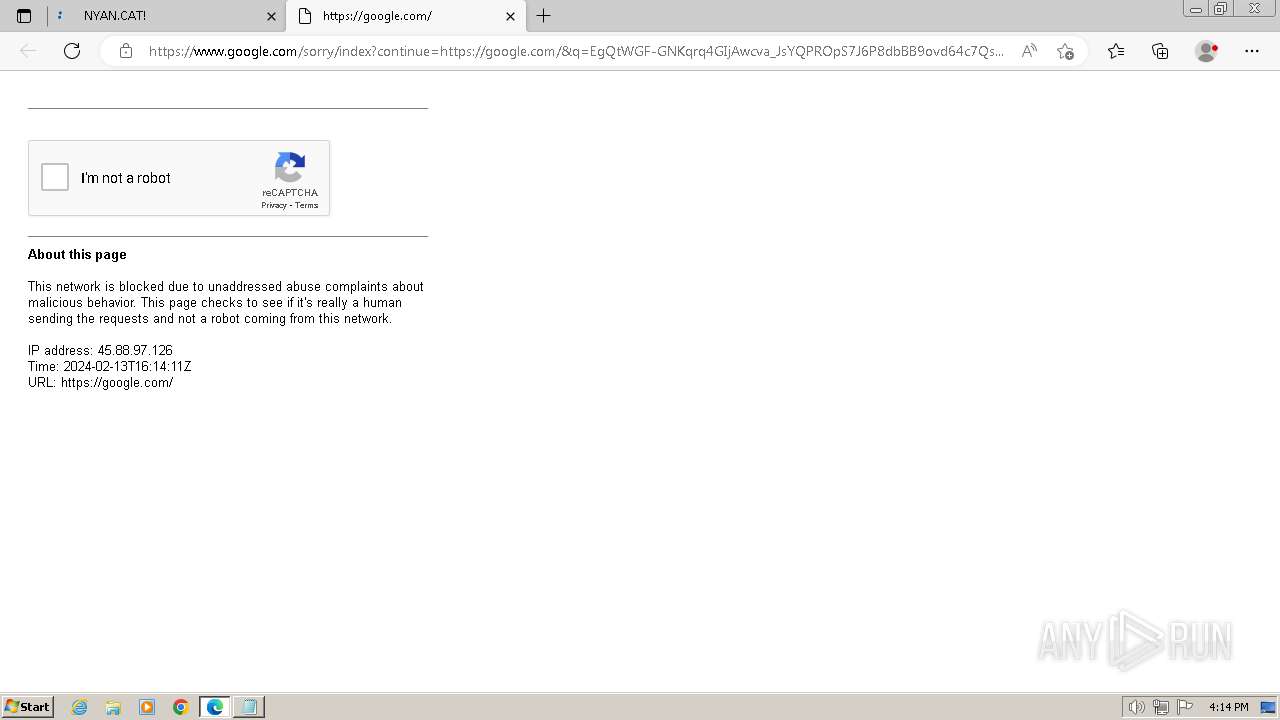This screenshot has width=1280, height=720.
Task: Select Microsoft Edge taskbar button
Action: tap(215, 707)
